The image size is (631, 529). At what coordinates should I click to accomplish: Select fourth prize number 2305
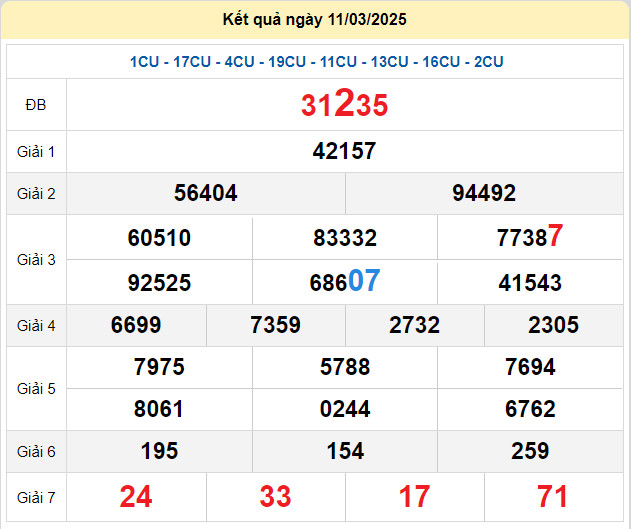554,325
